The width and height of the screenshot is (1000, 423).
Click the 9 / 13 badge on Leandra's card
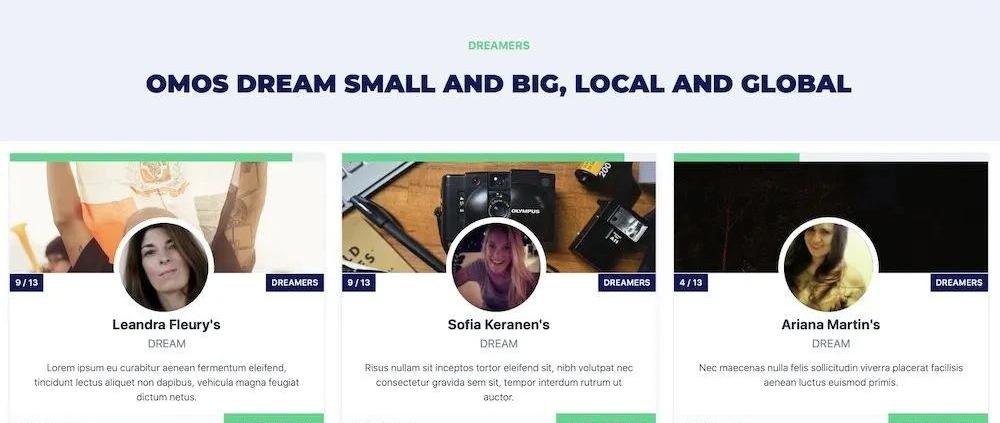point(27,283)
